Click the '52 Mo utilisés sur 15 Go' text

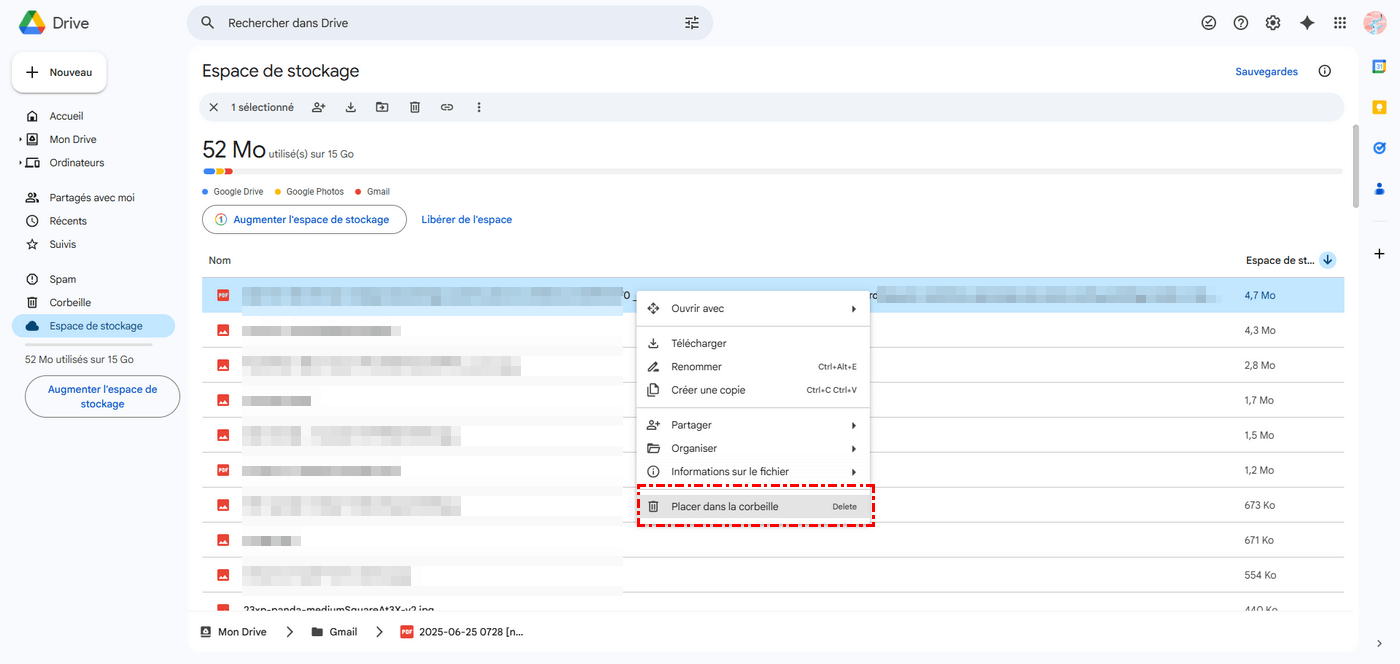pyautogui.click(x=79, y=359)
